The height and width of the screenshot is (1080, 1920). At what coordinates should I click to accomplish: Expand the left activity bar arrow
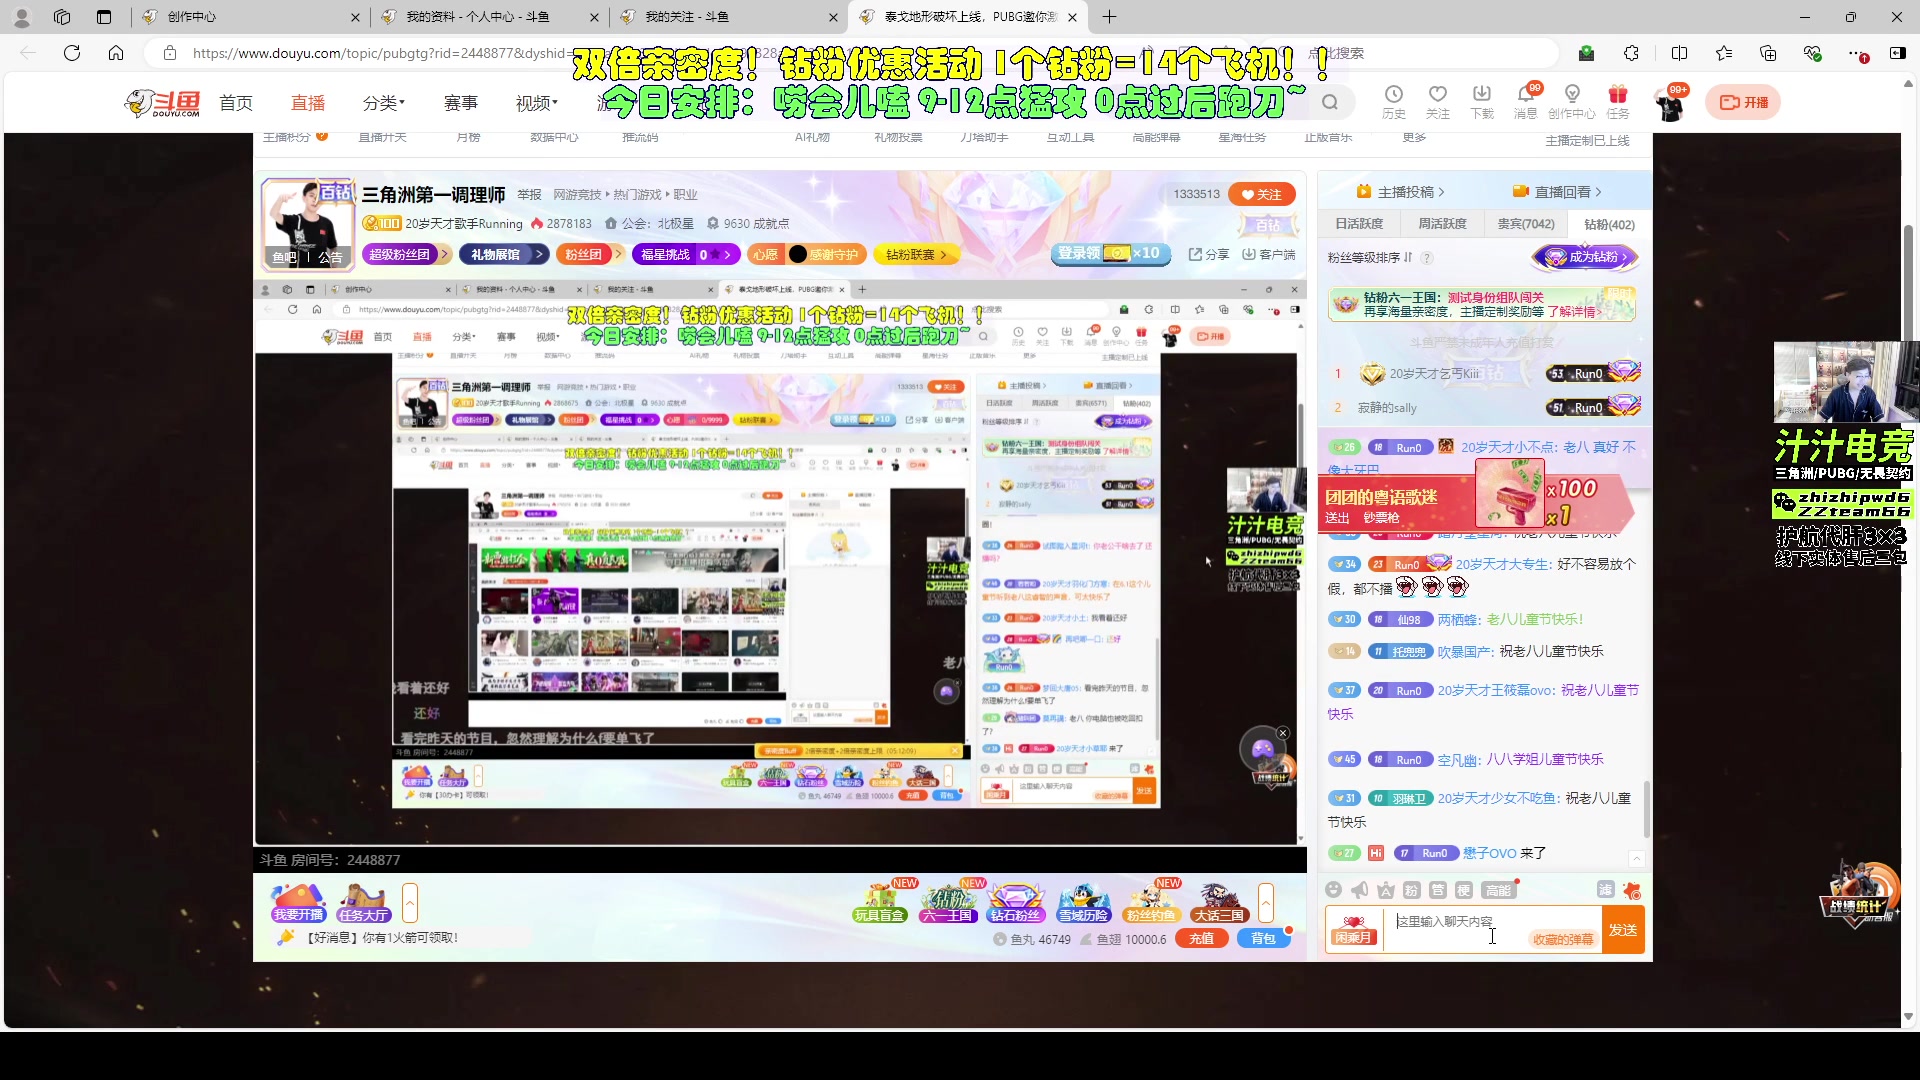pyautogui.click(x=409, y=903)
